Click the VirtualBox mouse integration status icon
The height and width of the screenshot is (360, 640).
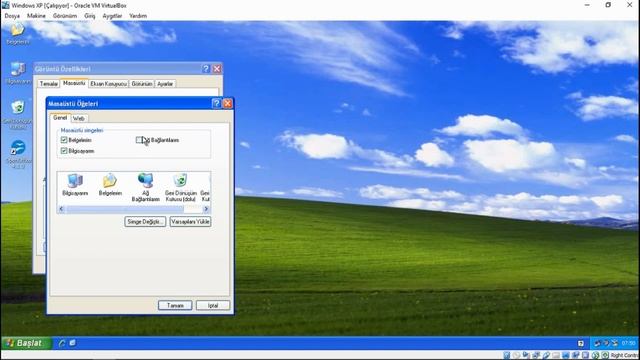click(595, 355)
